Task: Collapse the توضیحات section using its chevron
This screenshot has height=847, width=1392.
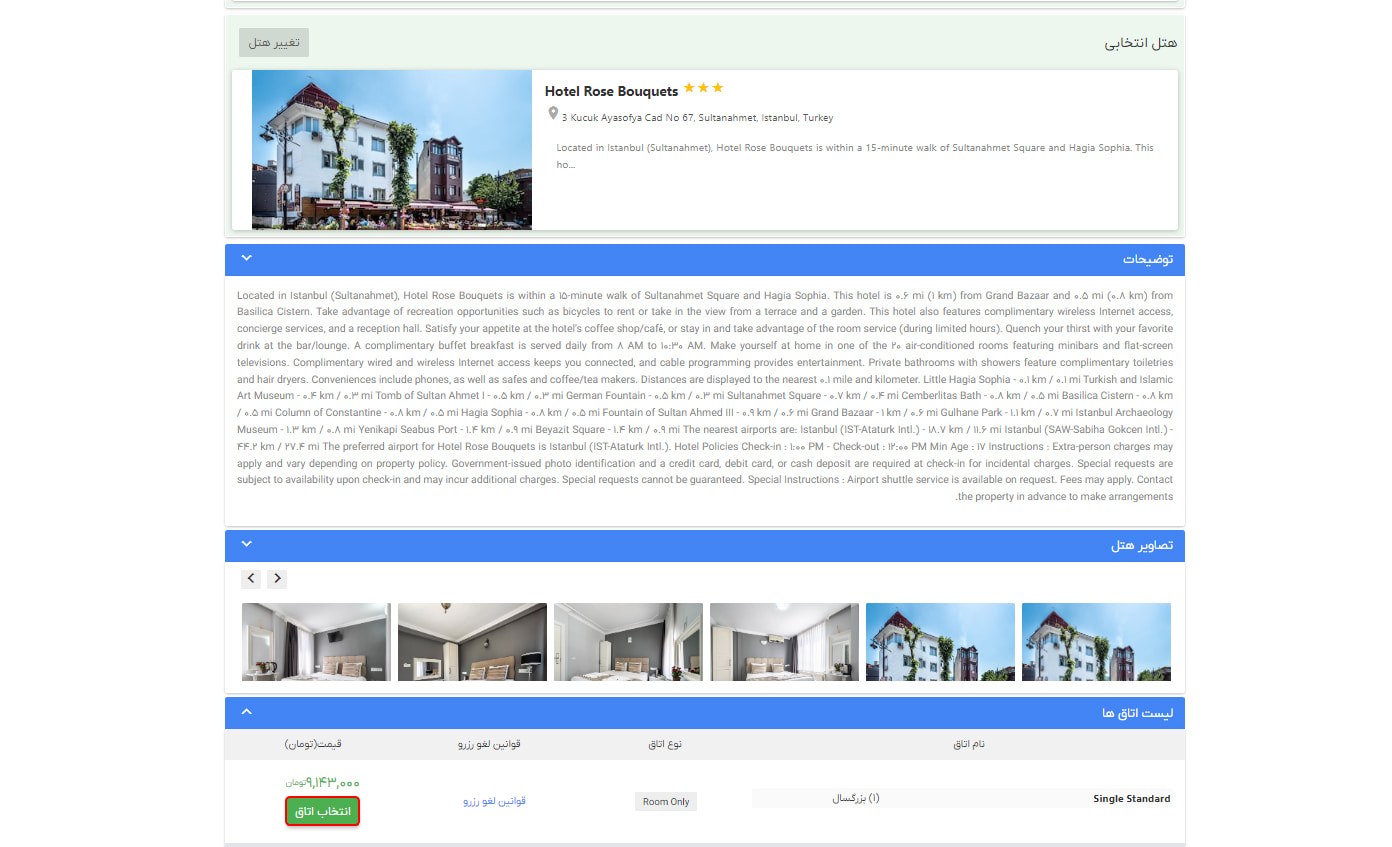Action: point(247,259)
